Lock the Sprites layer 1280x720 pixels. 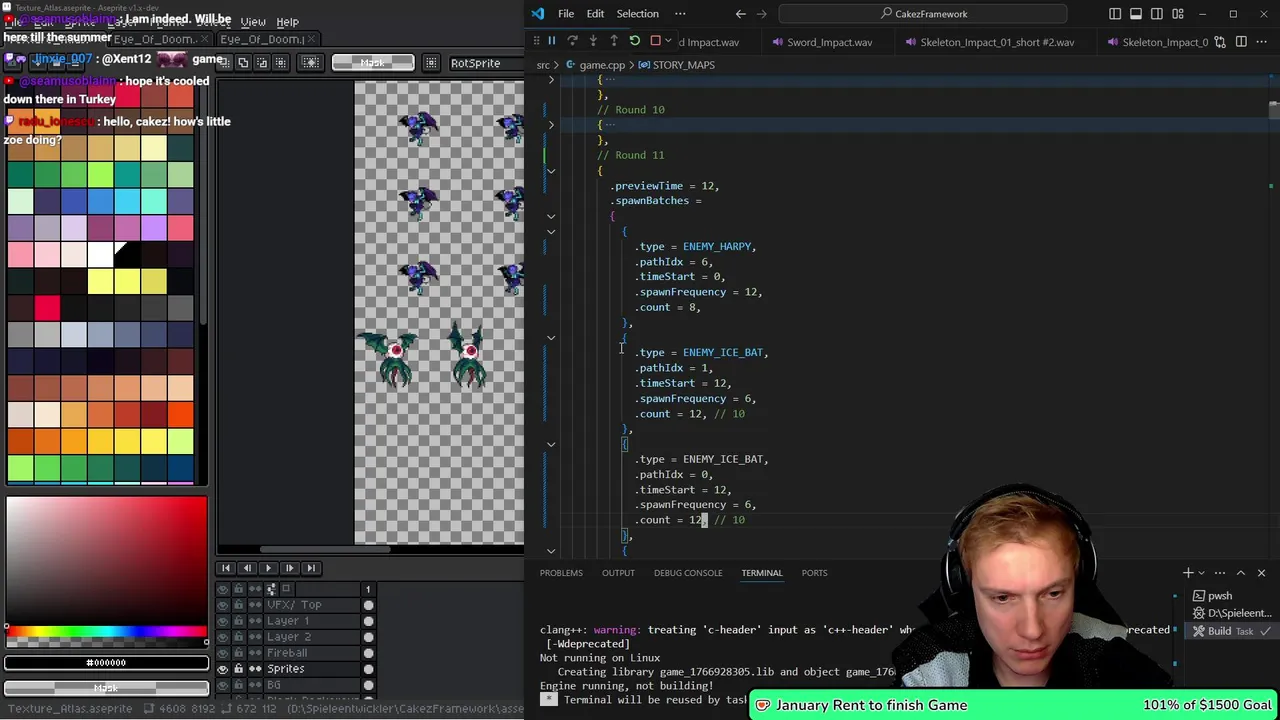[x=239, y=669]
